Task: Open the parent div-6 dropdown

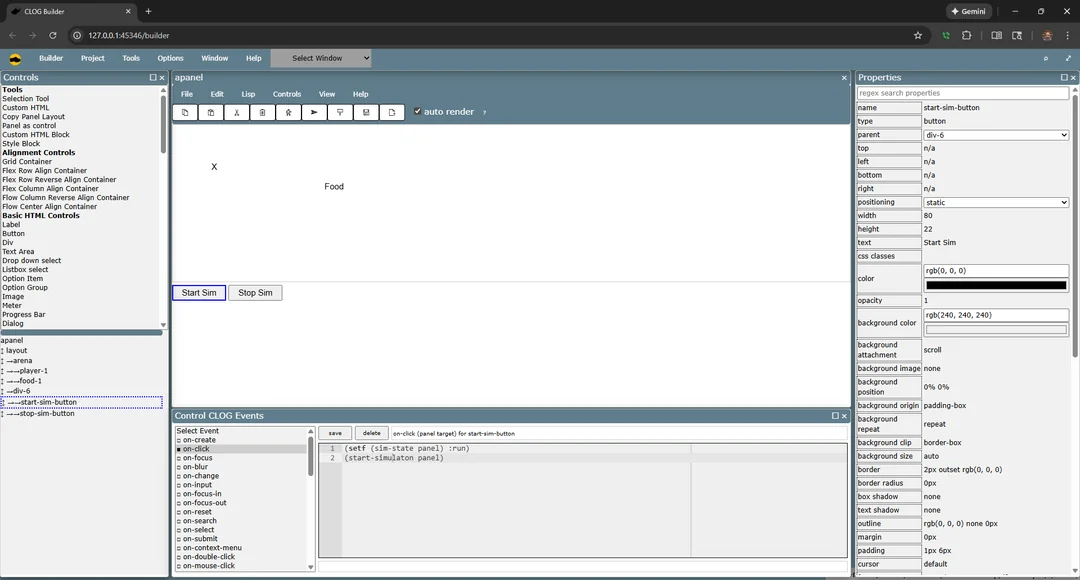Action: coord(995,135)
